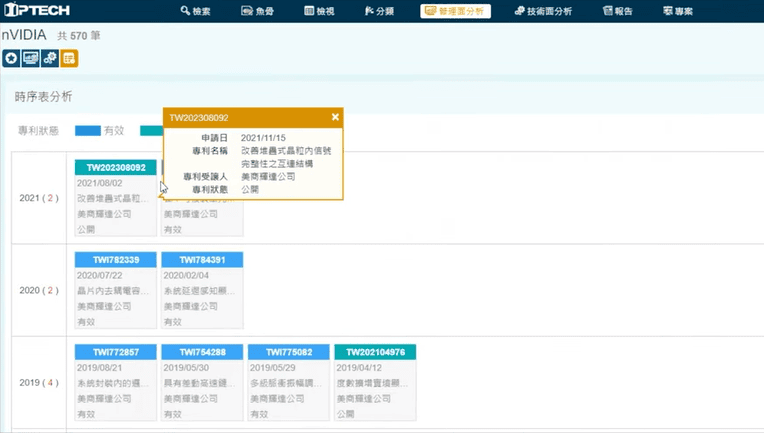Image resolution: width=764 pixels, height=433 pixels.
Task: Go to the 檢視 view menu
Action: point(320,11)
